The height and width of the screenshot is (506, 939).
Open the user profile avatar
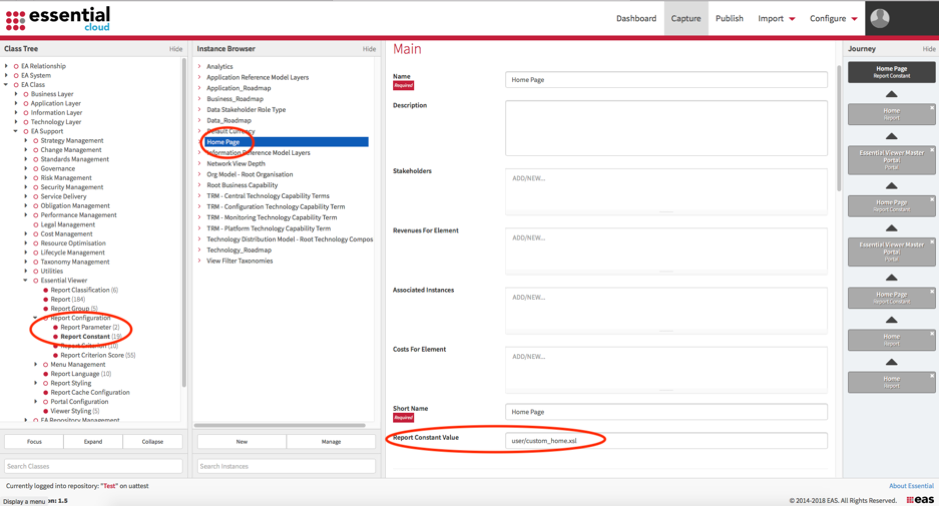pos(880,19)
